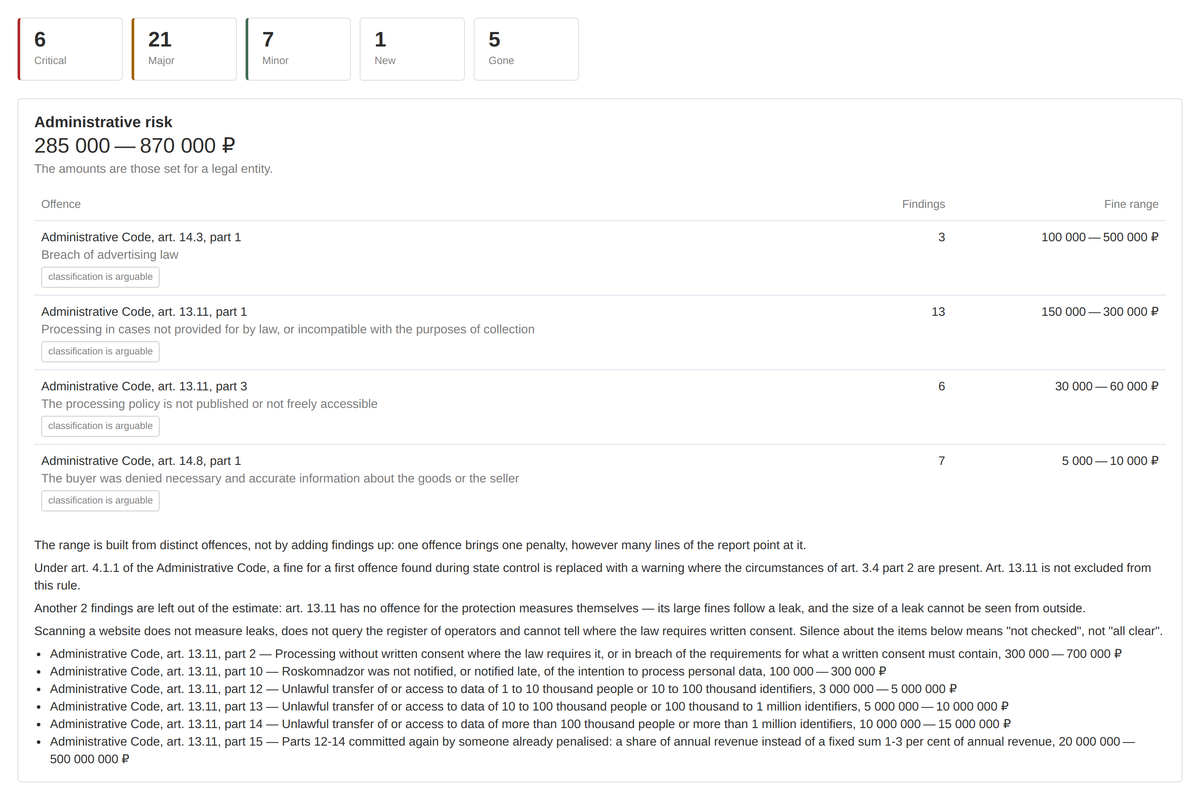1200x800 pixels.
Task: Click the findings count 6
Action: tap(941, 386)
